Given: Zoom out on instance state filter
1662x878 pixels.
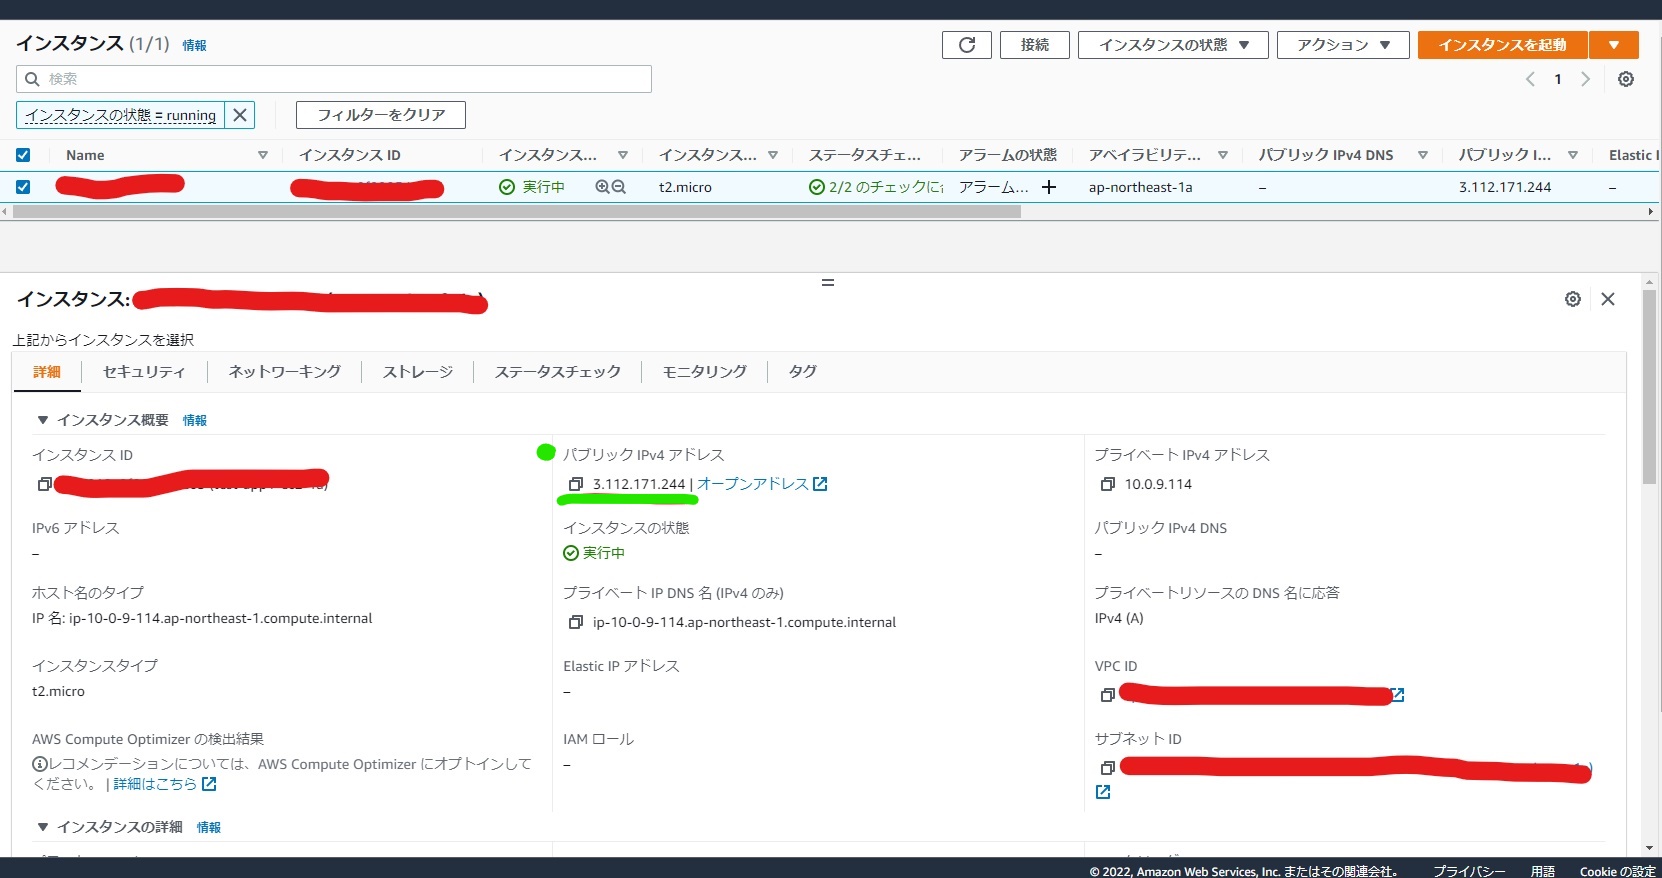Looking at the screenshot, I should pos(619,187).
